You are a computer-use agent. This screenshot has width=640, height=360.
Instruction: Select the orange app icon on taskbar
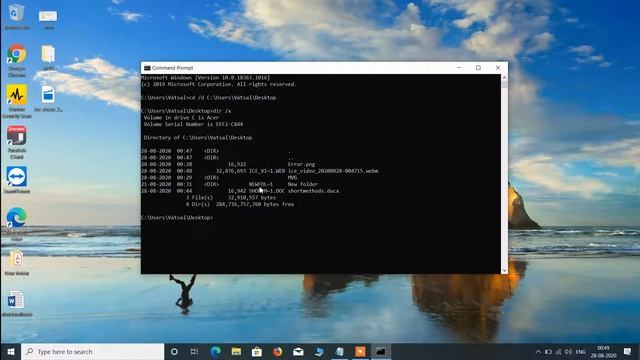(360, 351)
